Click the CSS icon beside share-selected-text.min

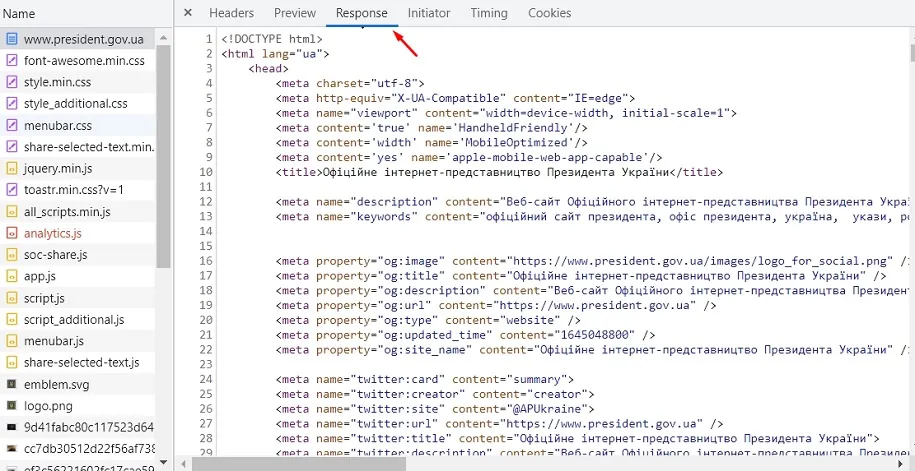[x=11, y=147]
